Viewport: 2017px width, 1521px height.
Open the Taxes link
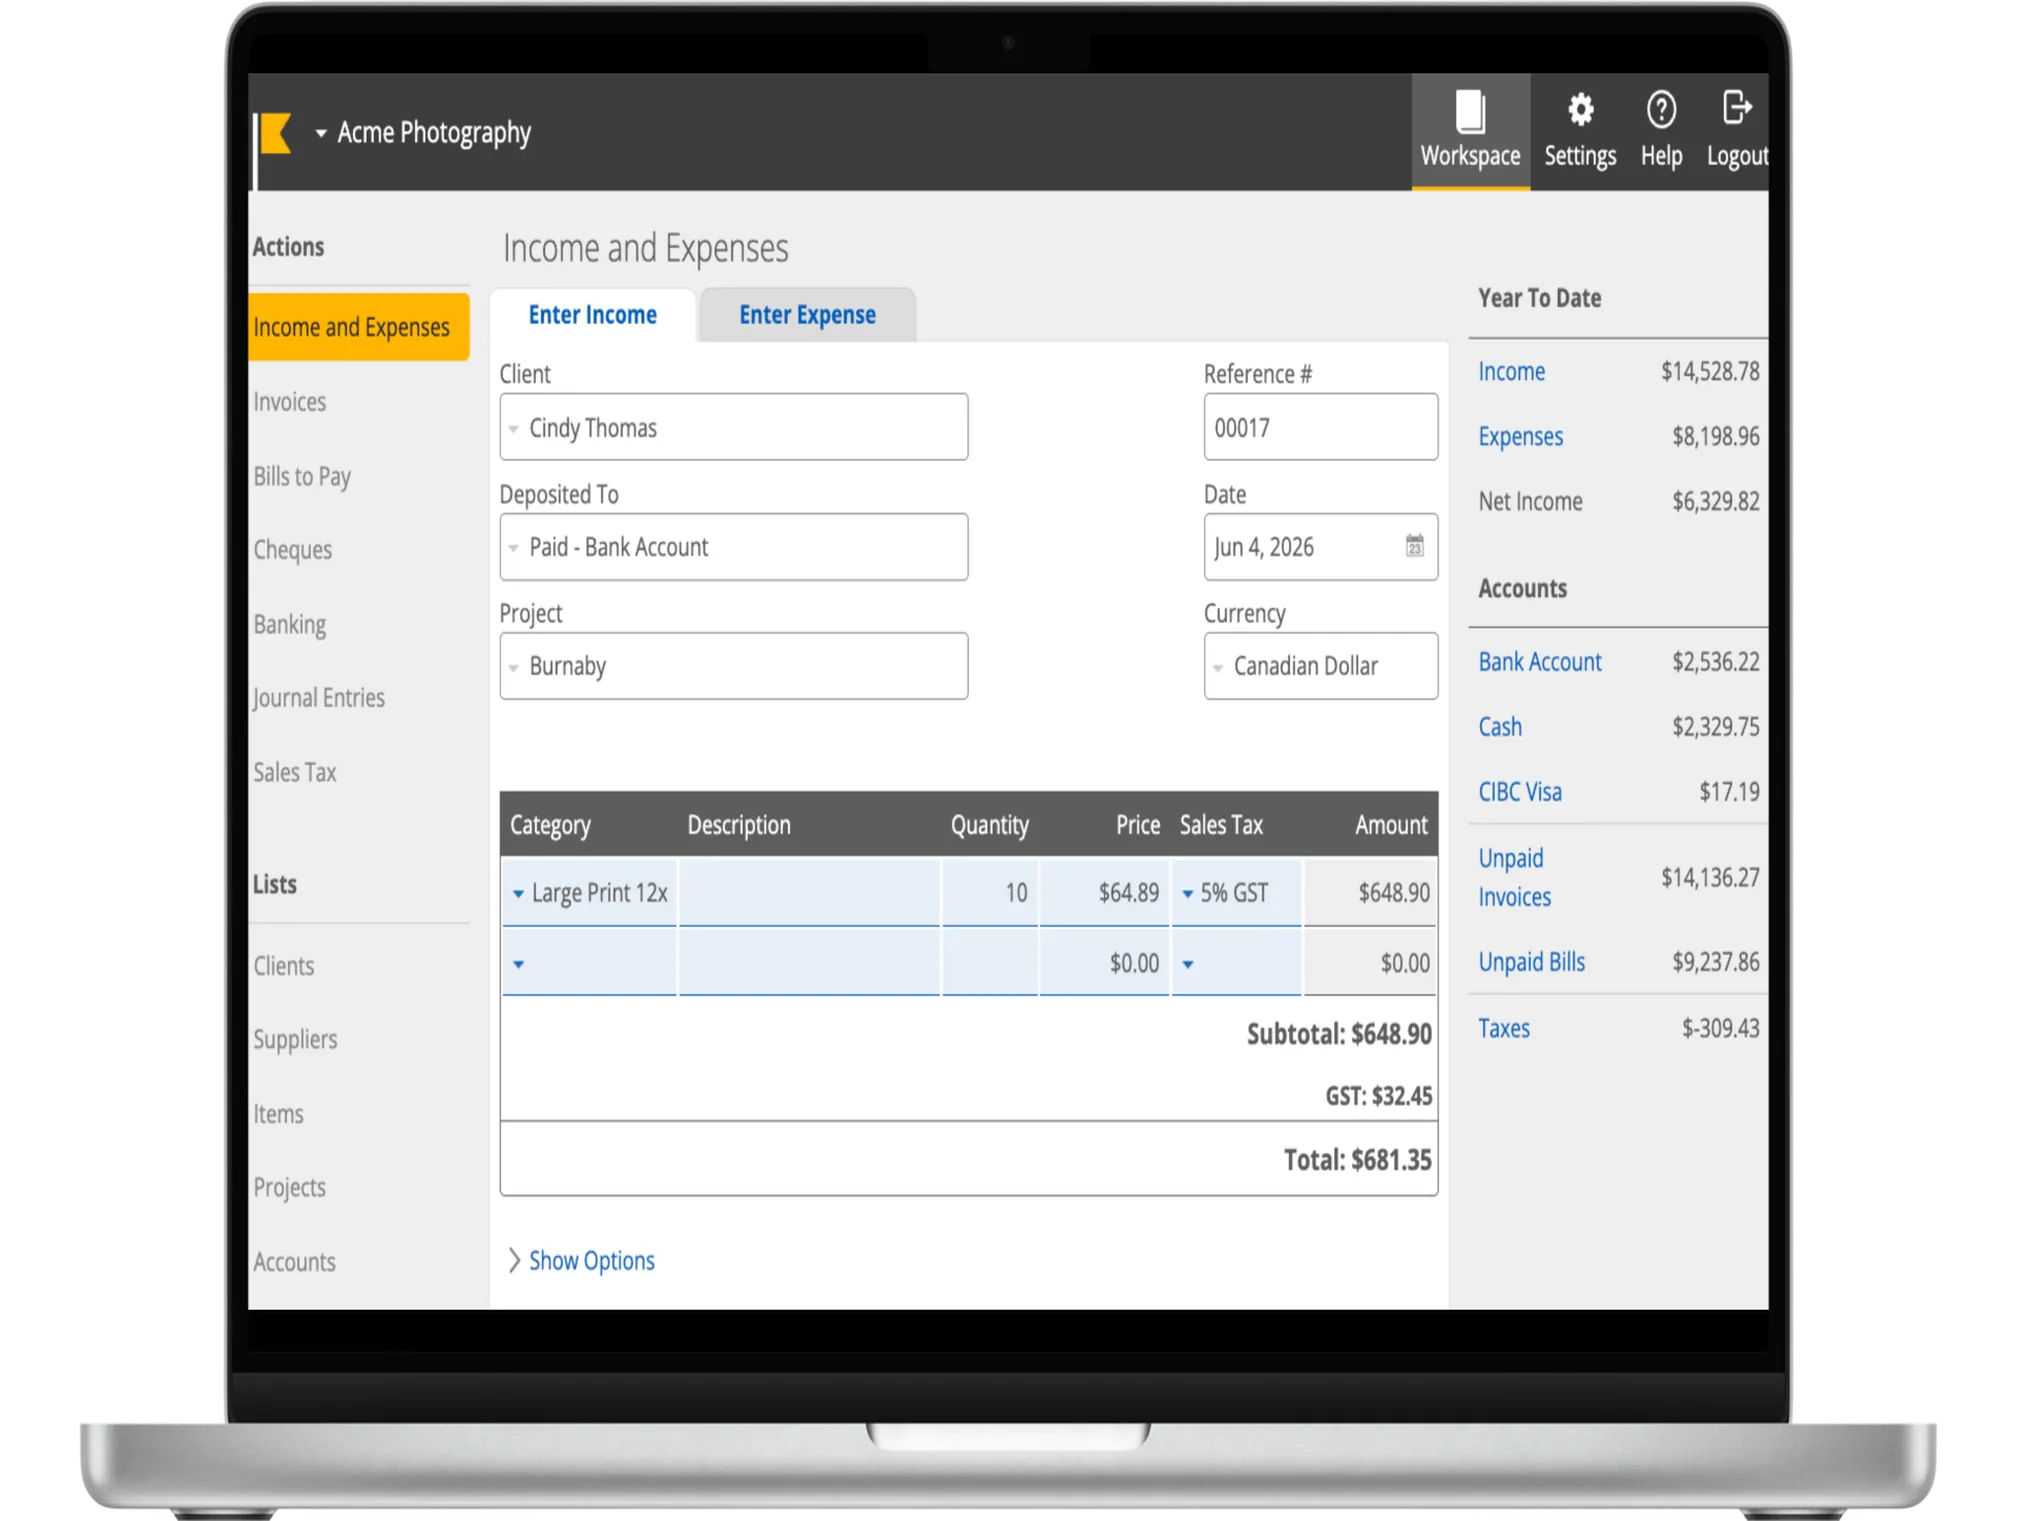[1504, 1028]
